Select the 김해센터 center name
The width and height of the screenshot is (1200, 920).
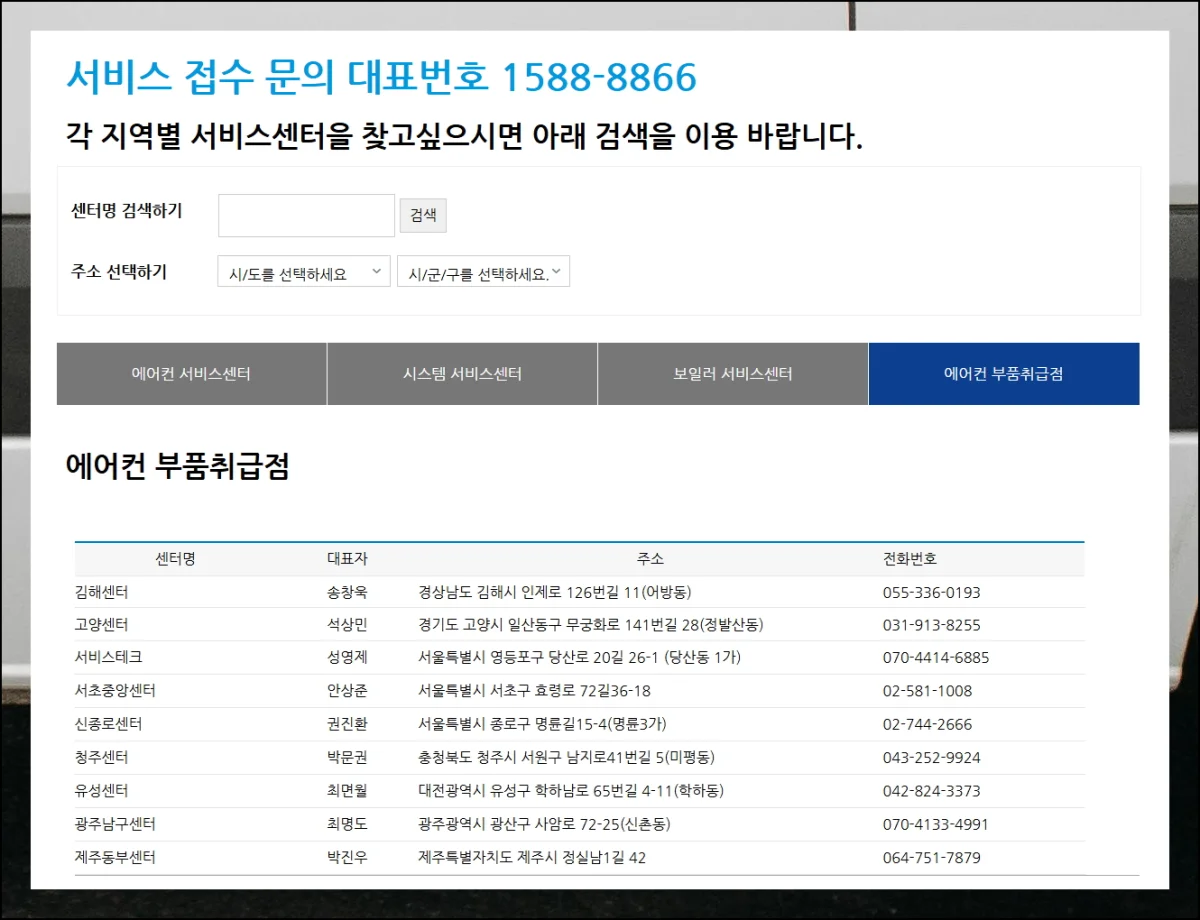(101, 592)
